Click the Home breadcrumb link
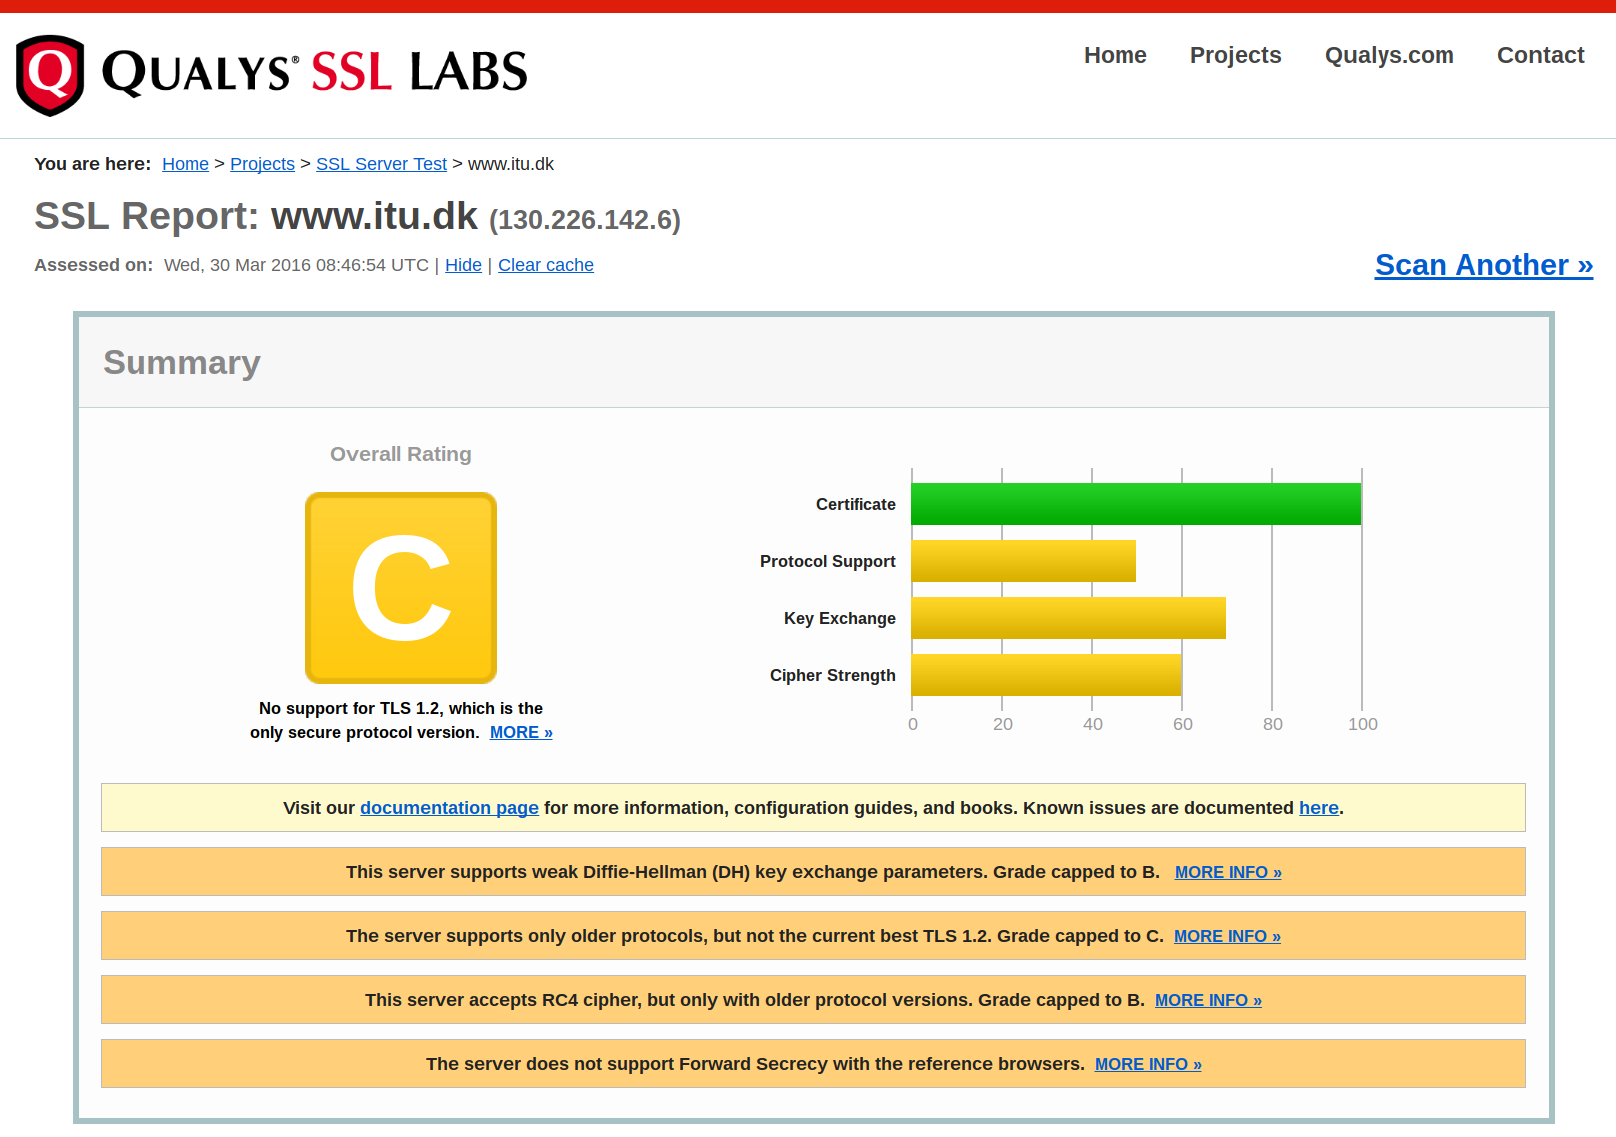This screenshot has height=1137, width=1616. [x=185, y=164]
